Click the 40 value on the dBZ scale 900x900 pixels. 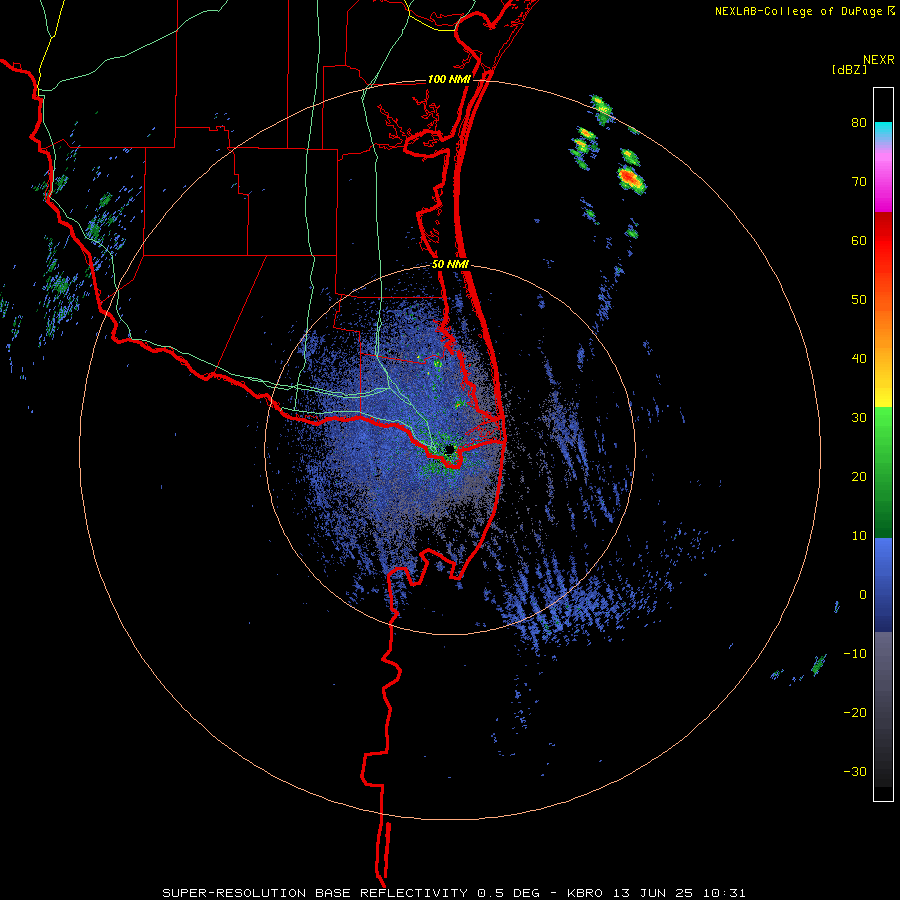pyautogui.click(x=859, y=359)
